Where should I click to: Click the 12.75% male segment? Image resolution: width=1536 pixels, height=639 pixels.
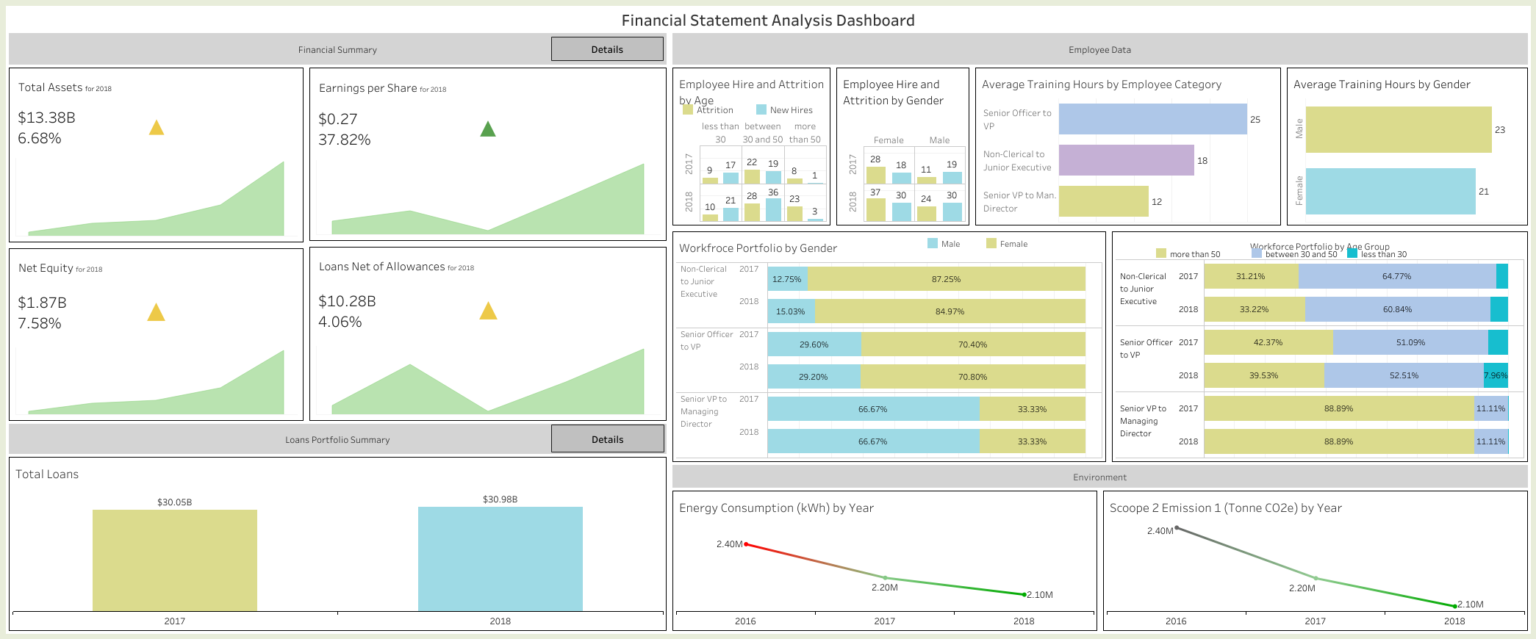pyautogui.click(x=788, y=279)
